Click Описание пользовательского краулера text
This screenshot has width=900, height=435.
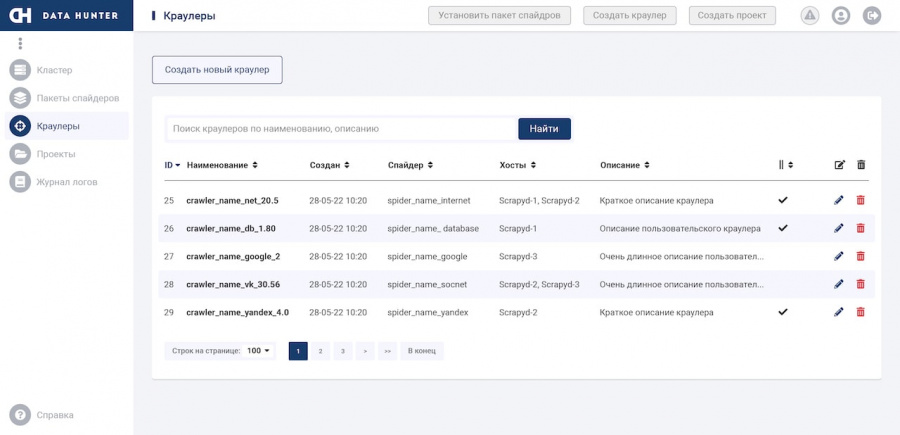pos(680,228)
